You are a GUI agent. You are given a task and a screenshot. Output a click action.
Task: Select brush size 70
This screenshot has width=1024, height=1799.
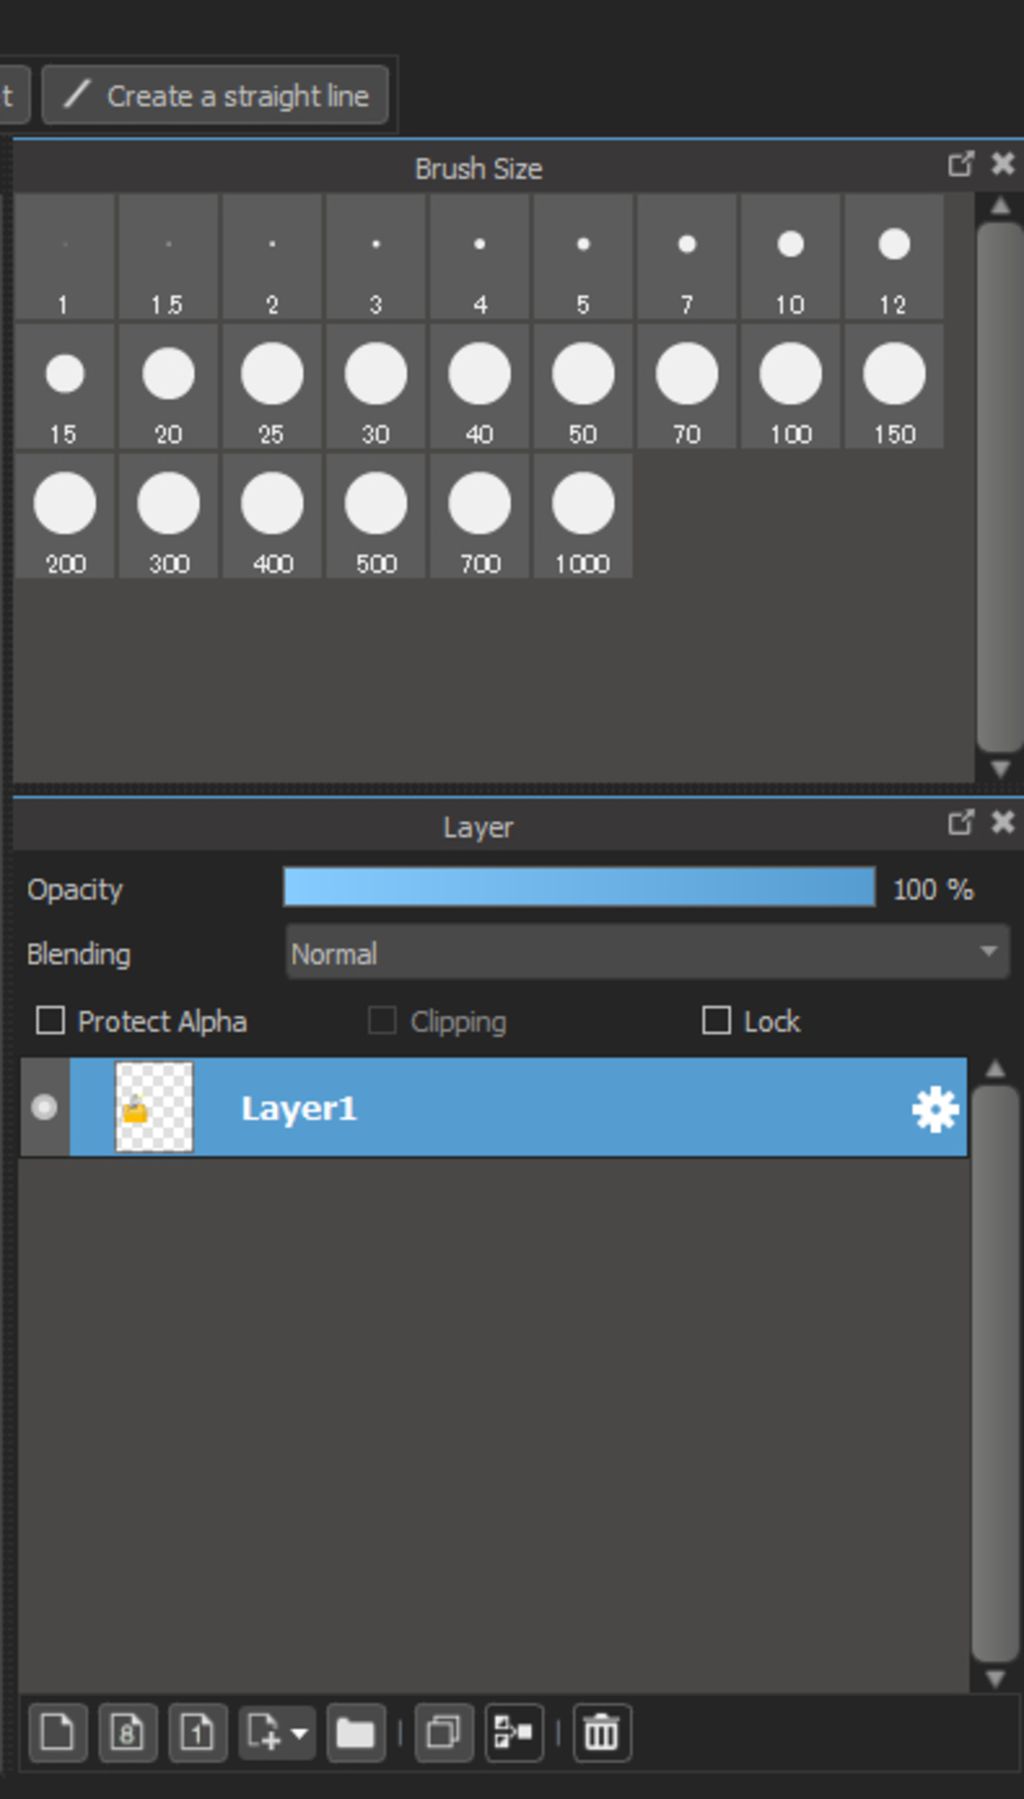pyautogui.click(x=687, y=387)
